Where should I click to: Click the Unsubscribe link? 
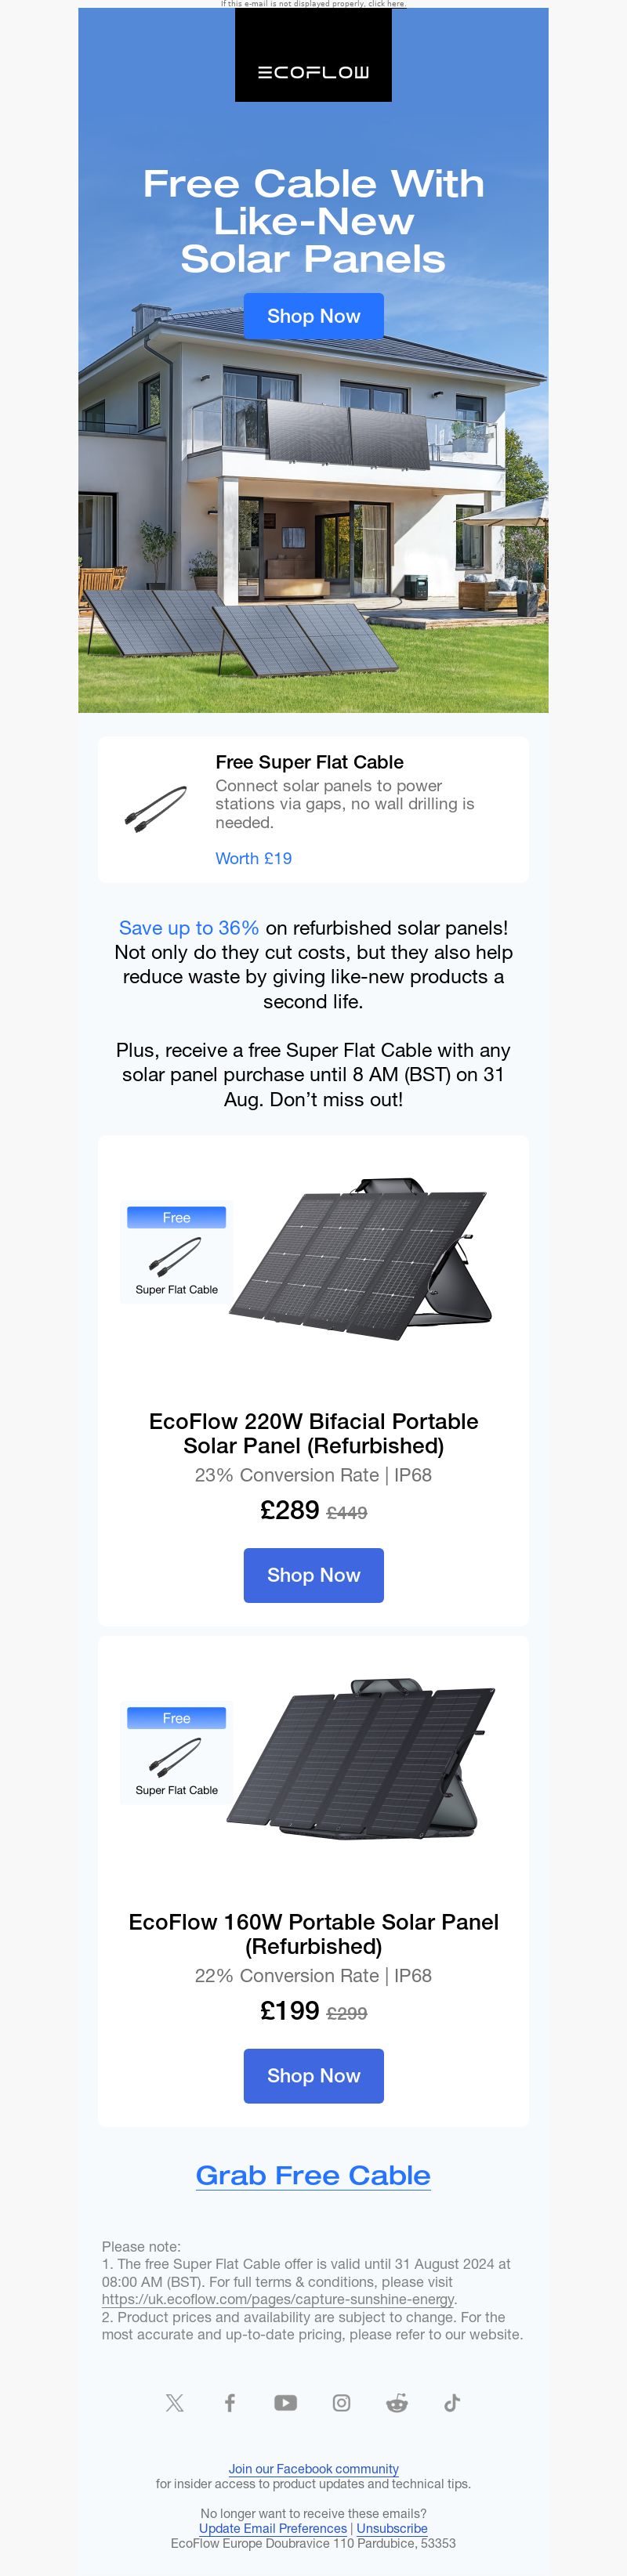(x=392, y=2528)
